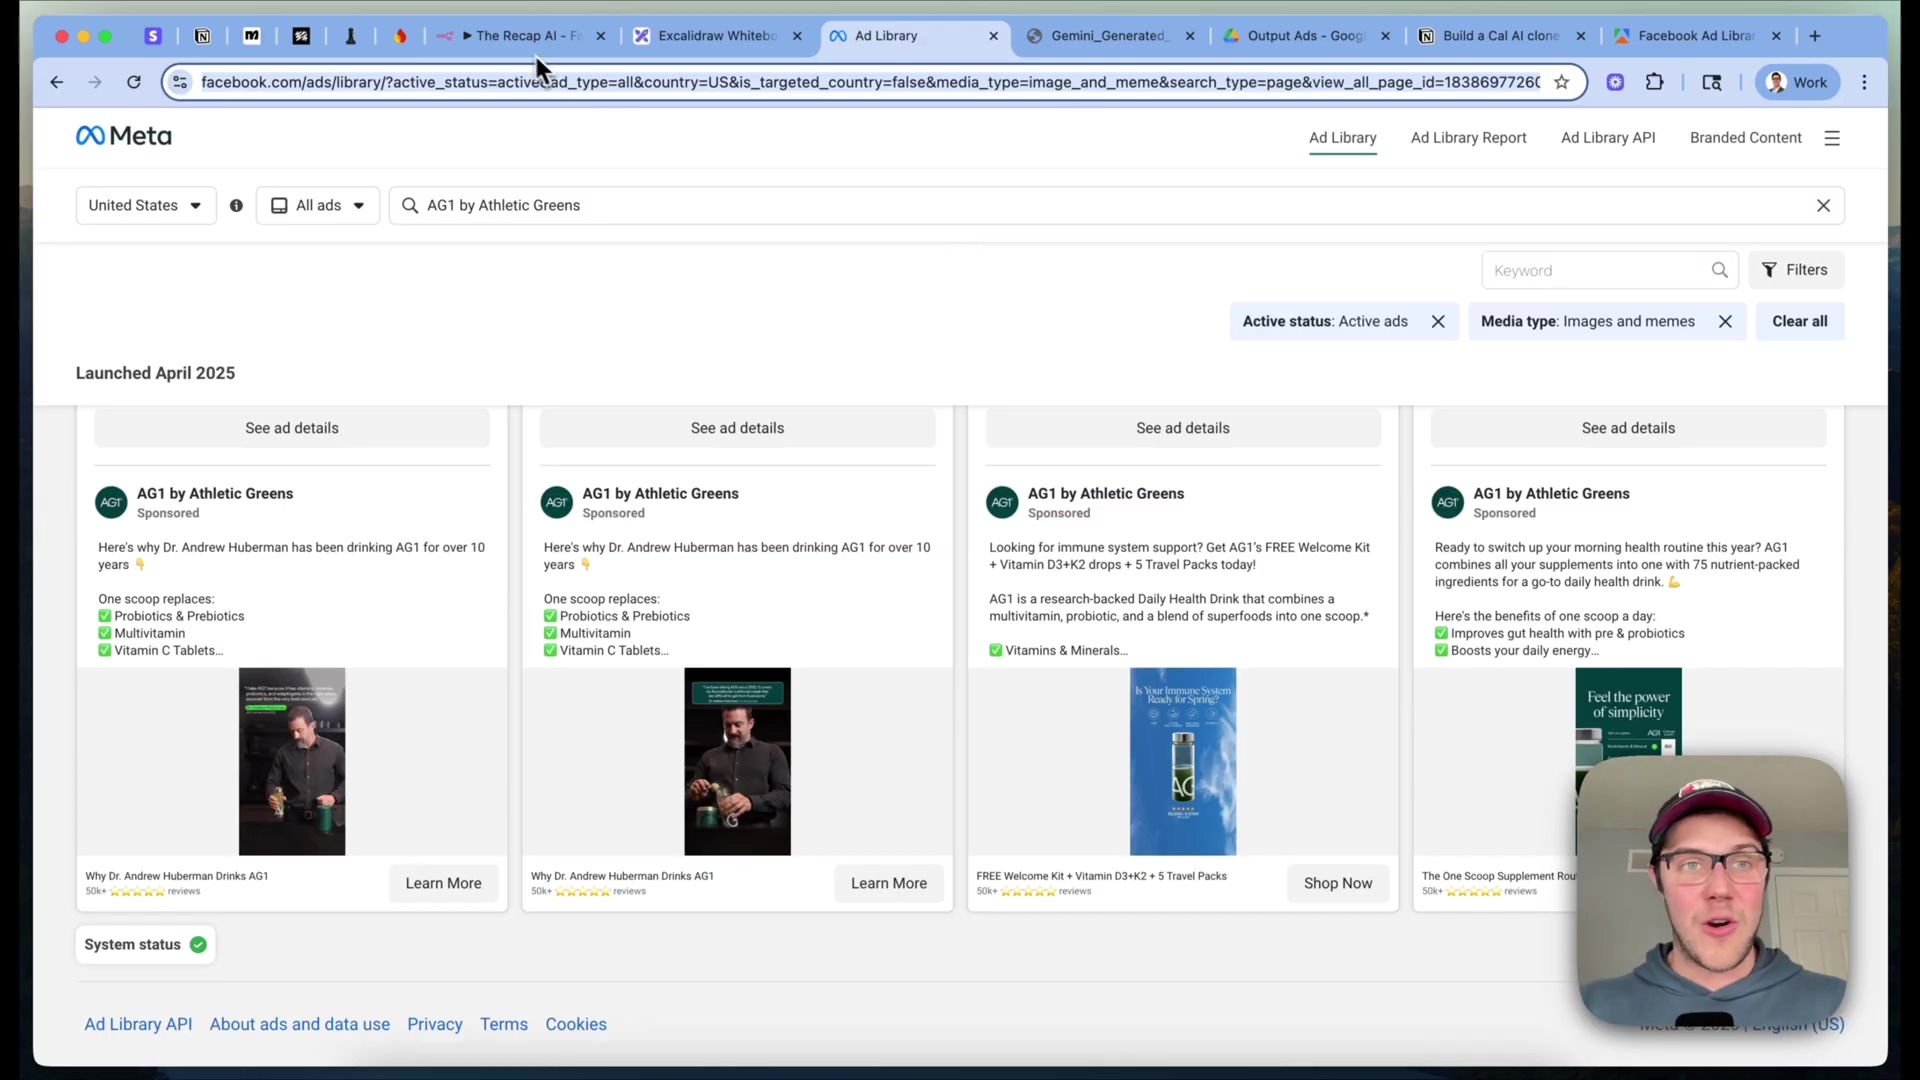This screenshot has height=1080, width=1920.
Task: Clear all filters
Action: point(1799,322)
